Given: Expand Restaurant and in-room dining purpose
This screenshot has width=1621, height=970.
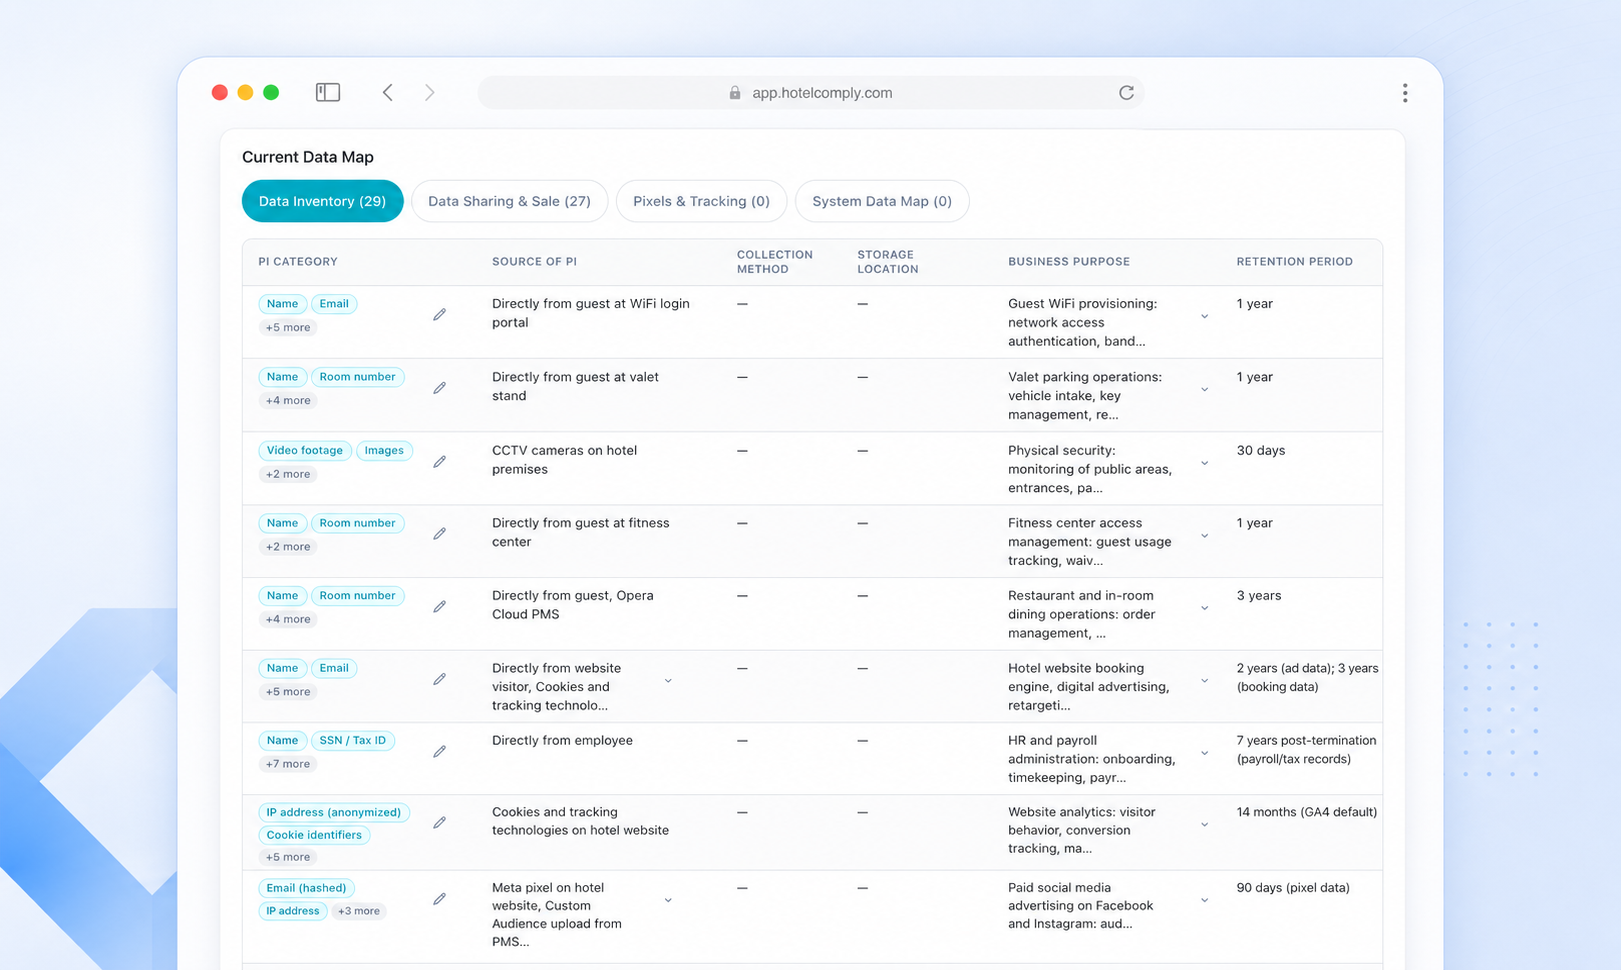Looking at the screenshot, I should (1204, 608).
